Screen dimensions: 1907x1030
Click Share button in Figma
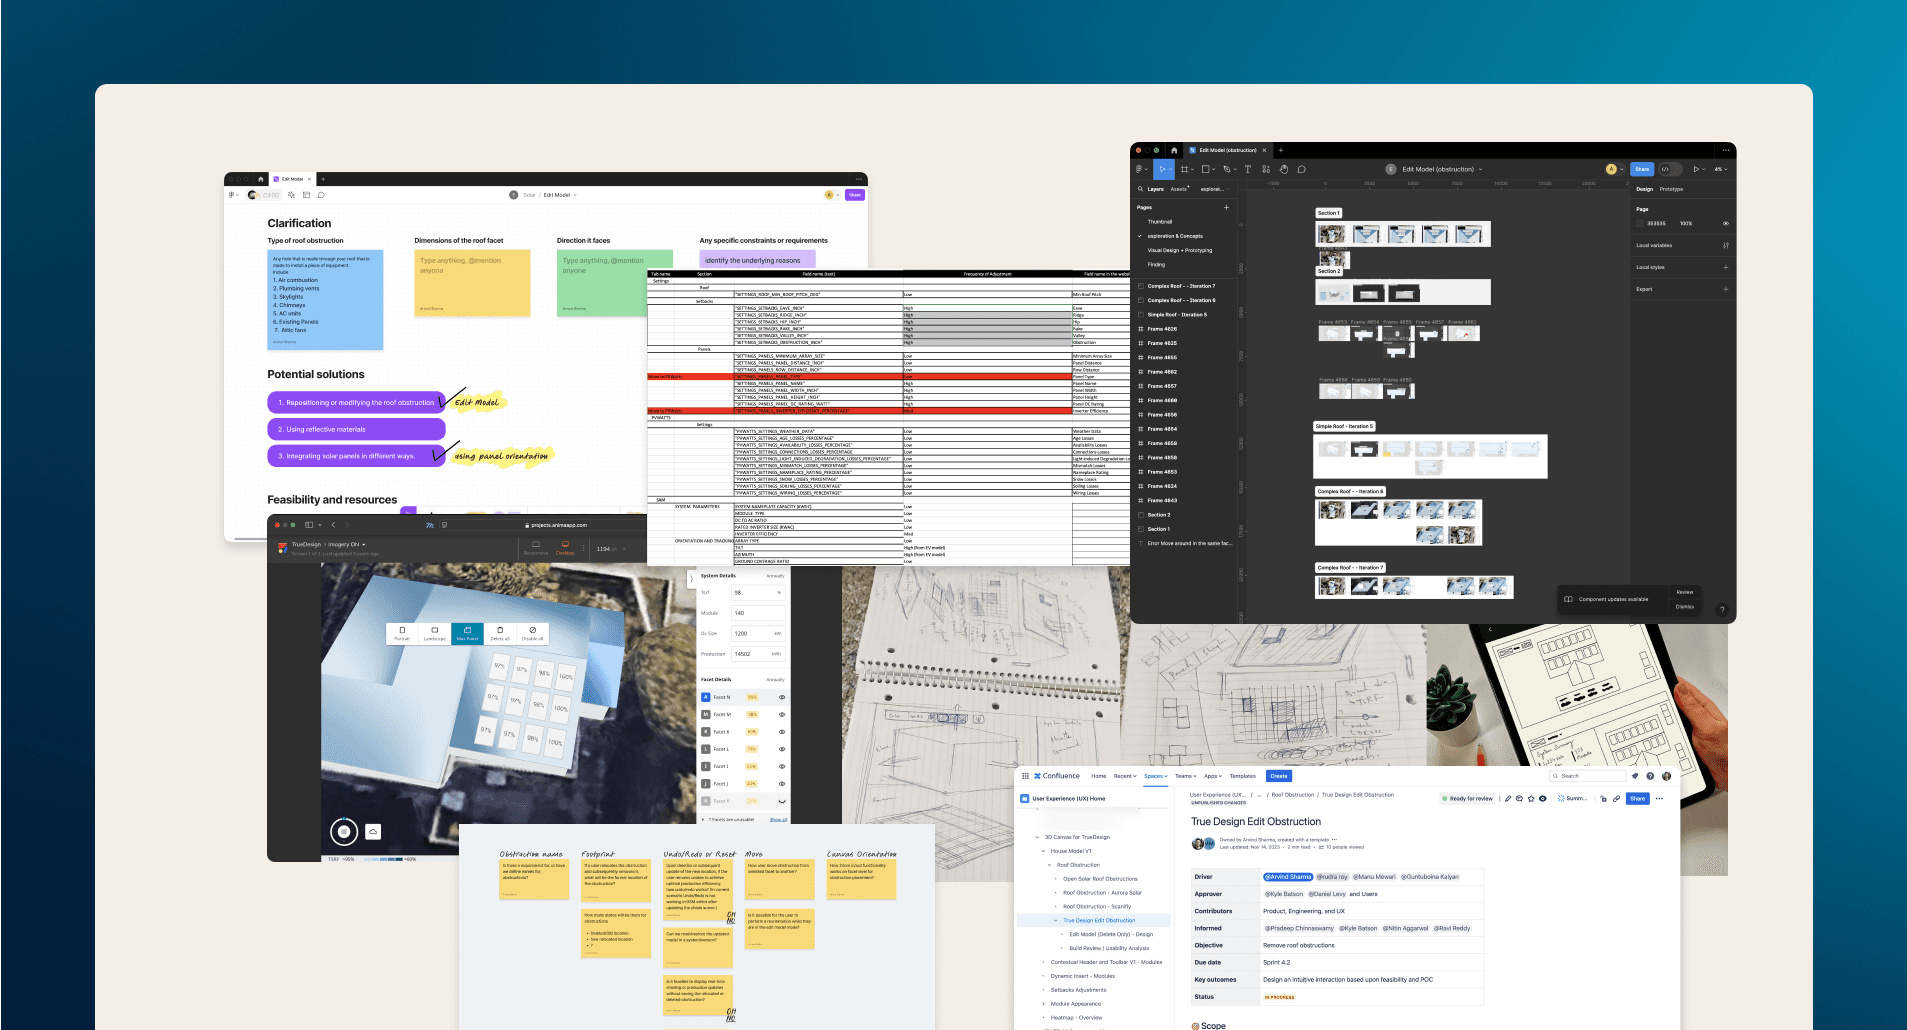(x=1642, y=169)
